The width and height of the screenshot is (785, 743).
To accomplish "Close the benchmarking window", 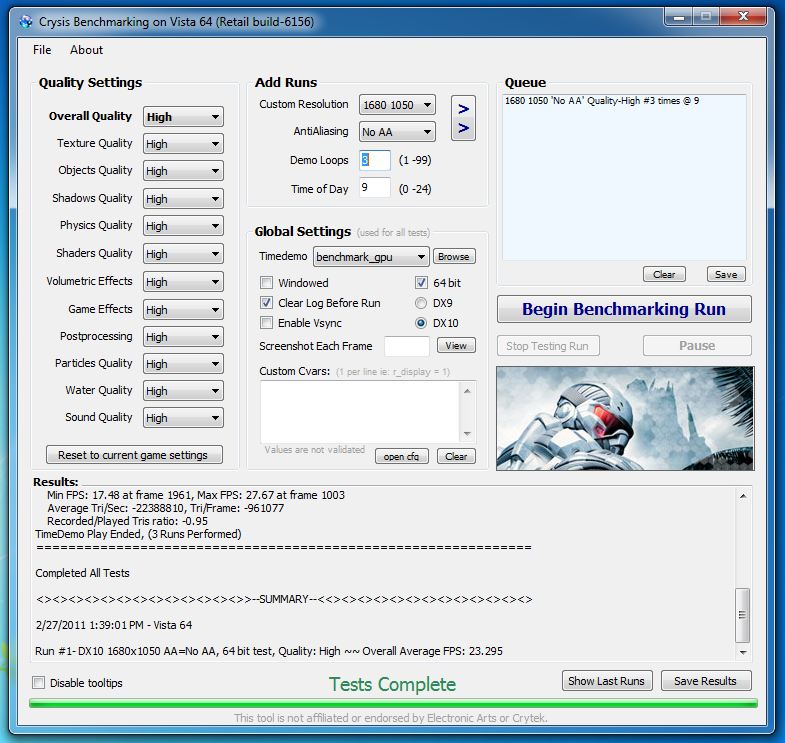I will pyautogui.click(x=743, y=17).
